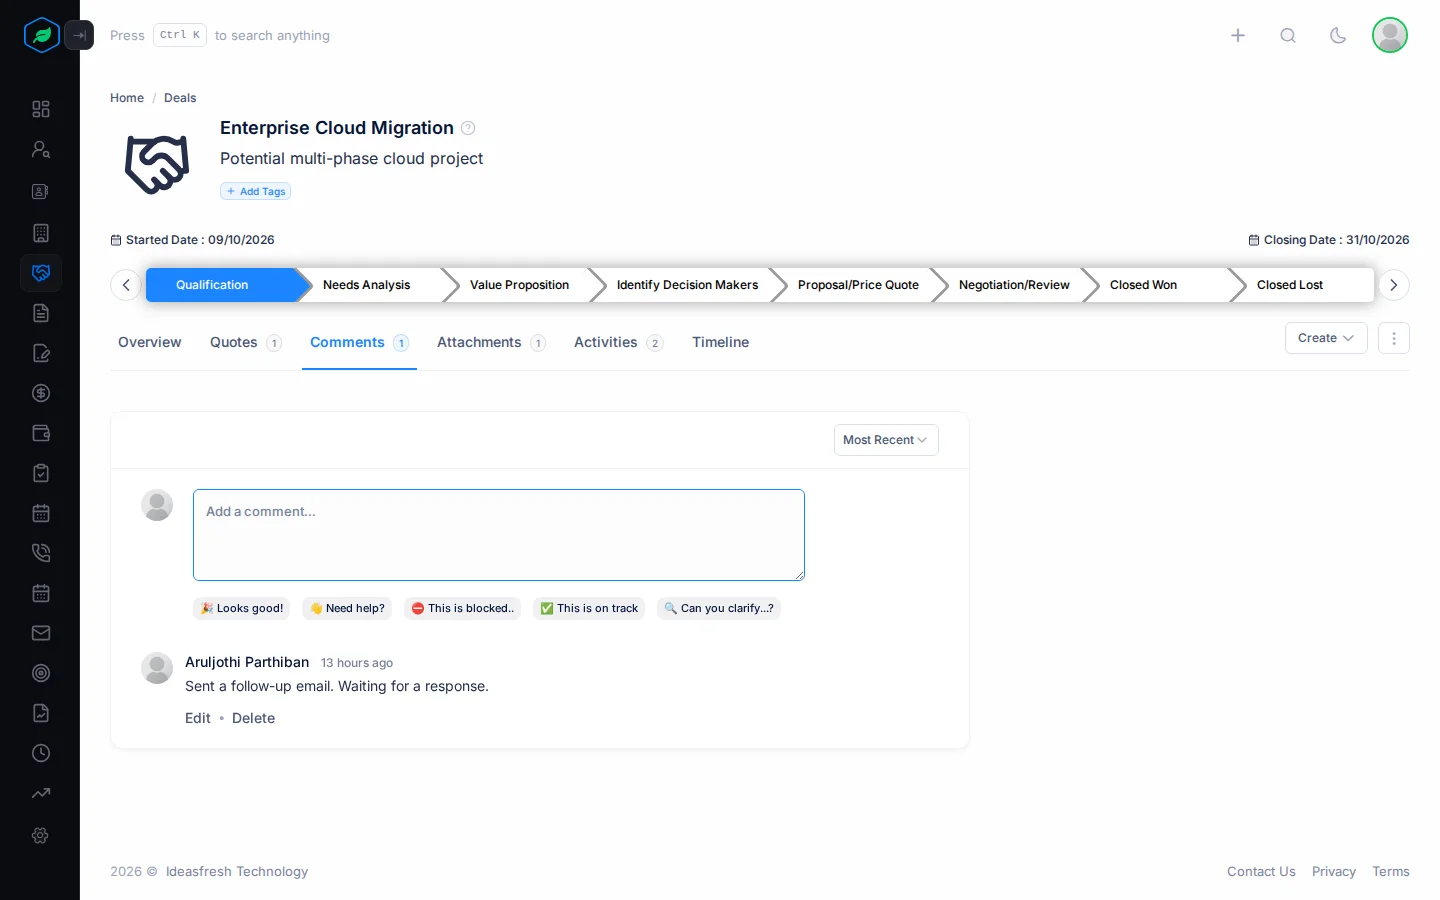Insert the 'This is blocked..' quick reply

[463, 608]
